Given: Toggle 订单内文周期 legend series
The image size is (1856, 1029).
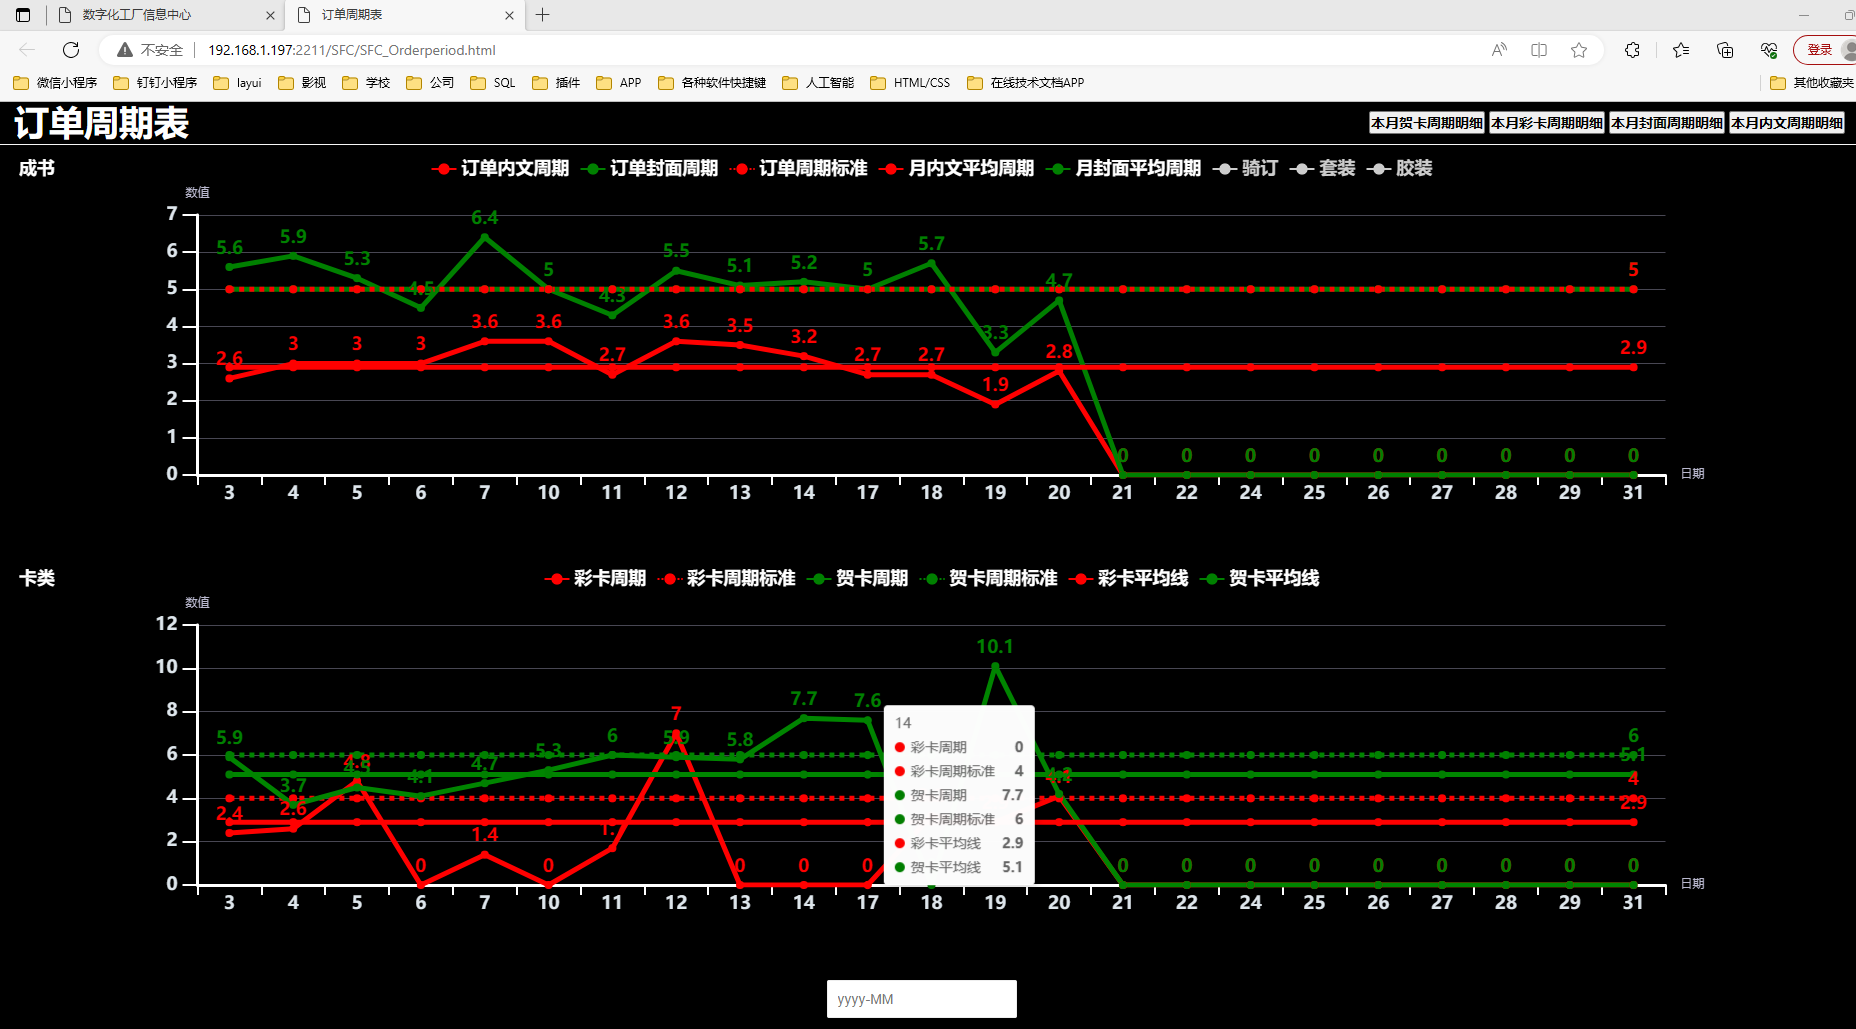Looking at the screenshot, I should coord(500,168).
